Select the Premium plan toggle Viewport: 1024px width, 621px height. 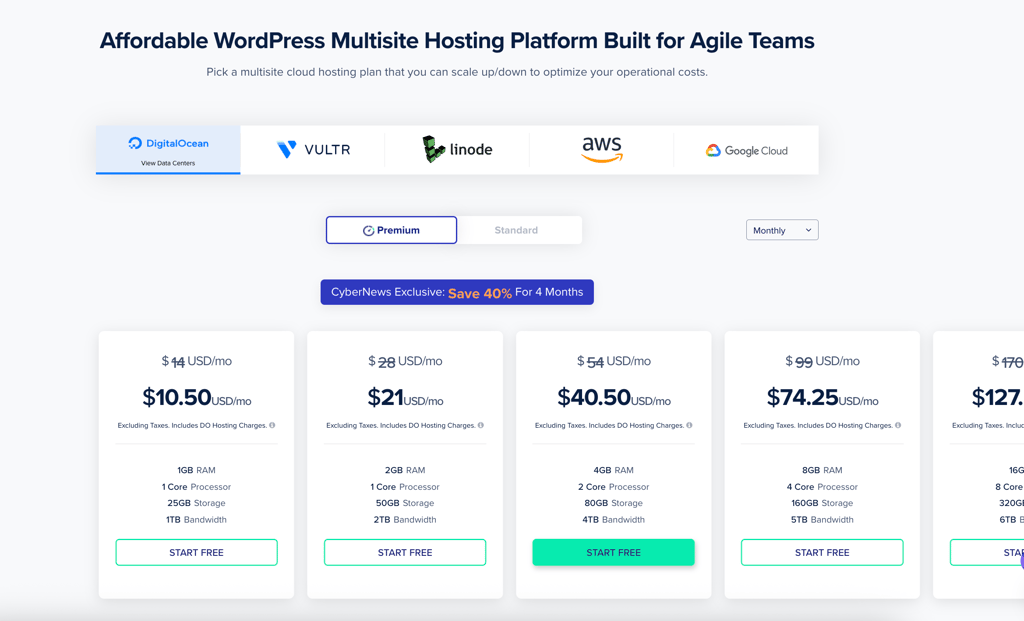pos(391,230)
